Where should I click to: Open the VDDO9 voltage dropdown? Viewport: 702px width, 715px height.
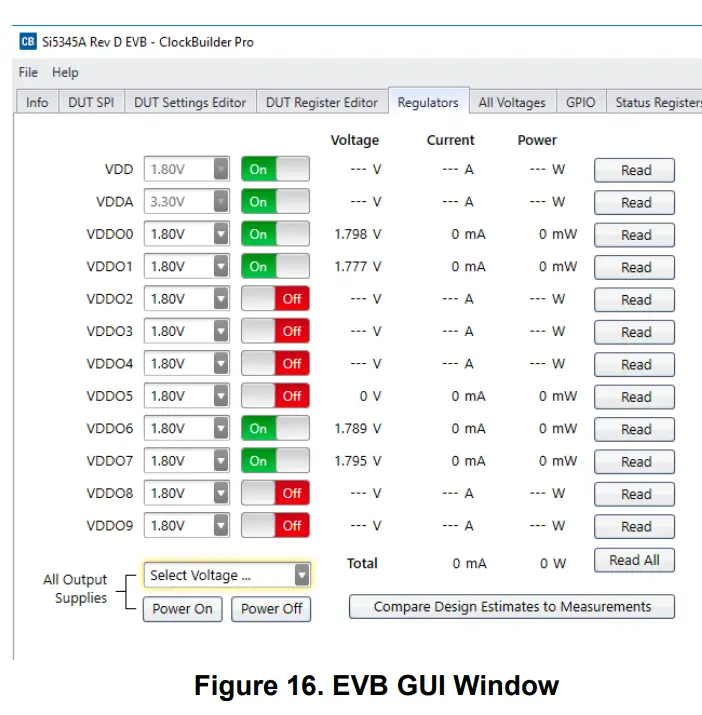coord(187,525)
